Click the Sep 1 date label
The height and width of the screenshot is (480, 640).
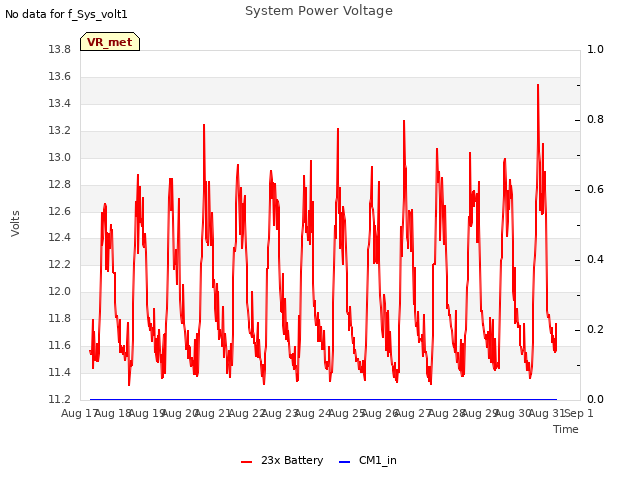click(x=579, y=413)
